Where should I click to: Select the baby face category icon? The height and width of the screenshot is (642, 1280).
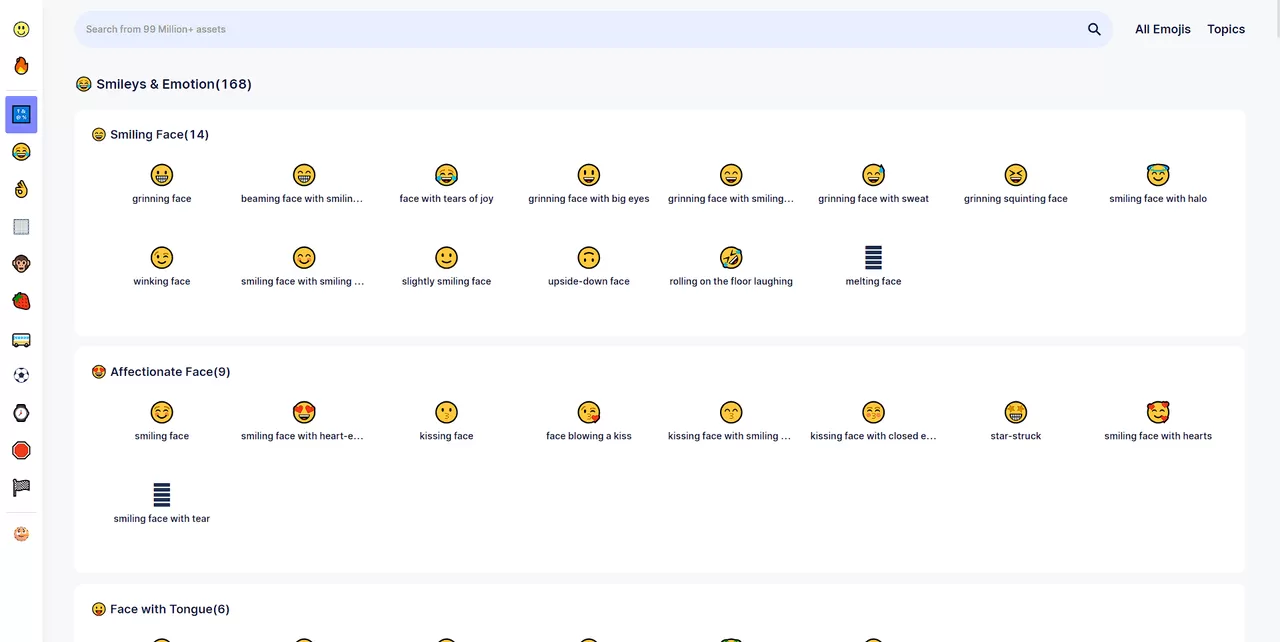21,533
